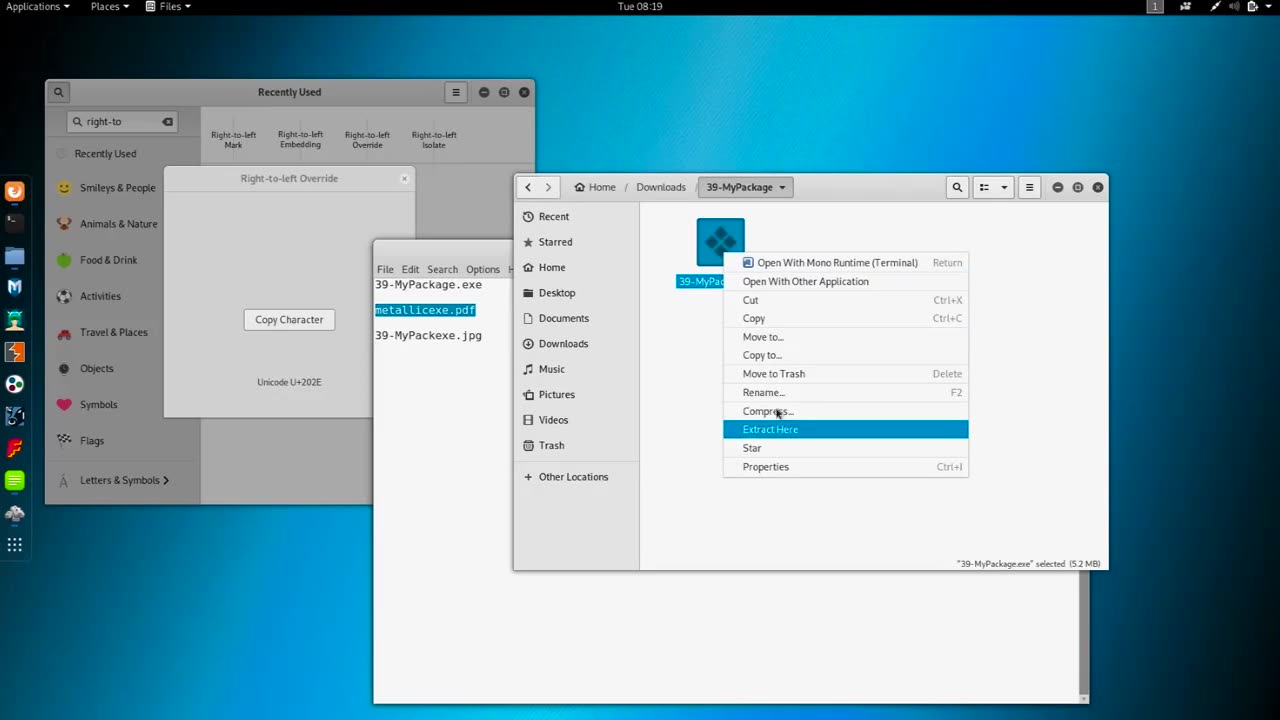Image resolution: width=1280 pixels, height=720 pixels.
Task: Select Compress… in context menu
Action: tap(845, 411)
